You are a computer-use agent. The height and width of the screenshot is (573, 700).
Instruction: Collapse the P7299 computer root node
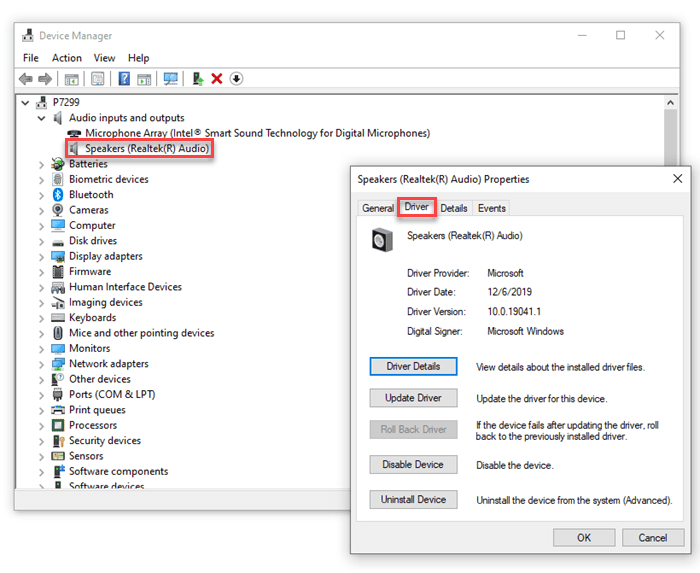coord(25,103)
